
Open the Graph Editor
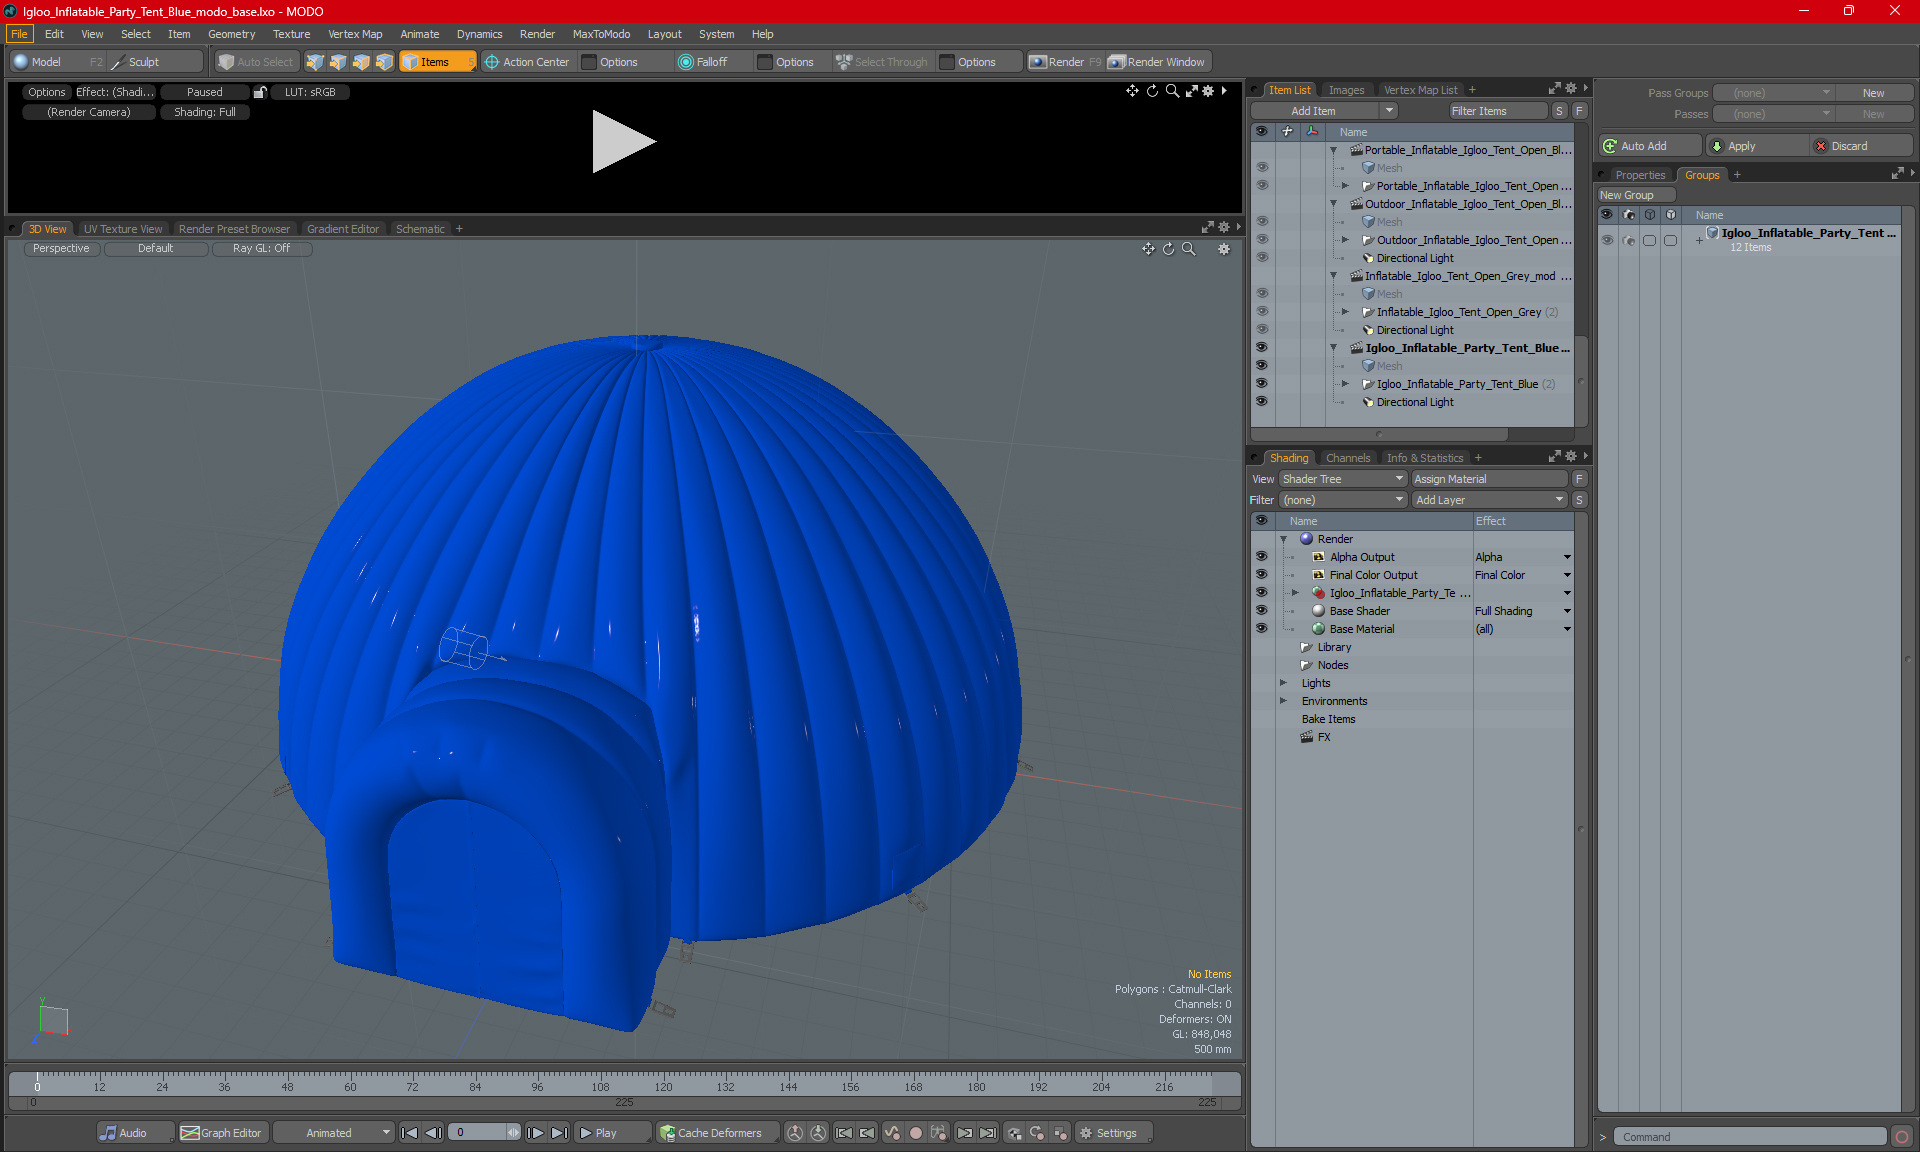click(222, 1133)
